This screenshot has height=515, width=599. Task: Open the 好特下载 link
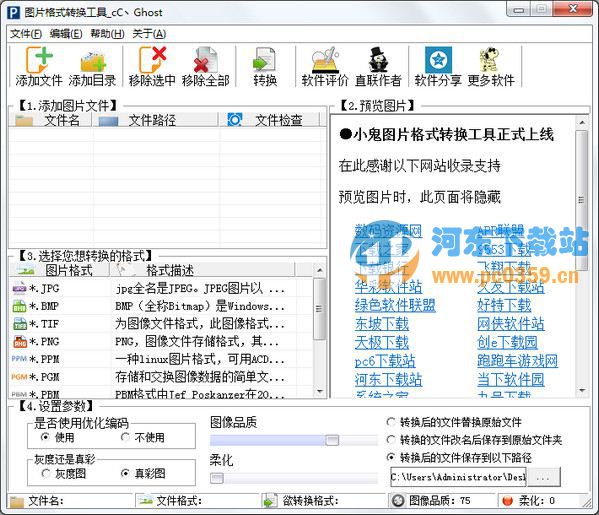[x=504, y=305]
